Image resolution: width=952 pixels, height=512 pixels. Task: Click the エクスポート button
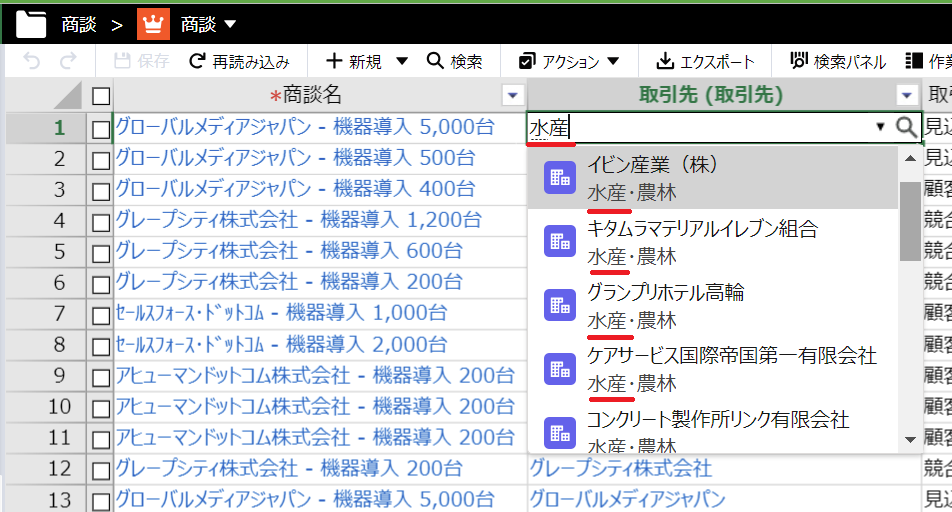tap(706, 61)
